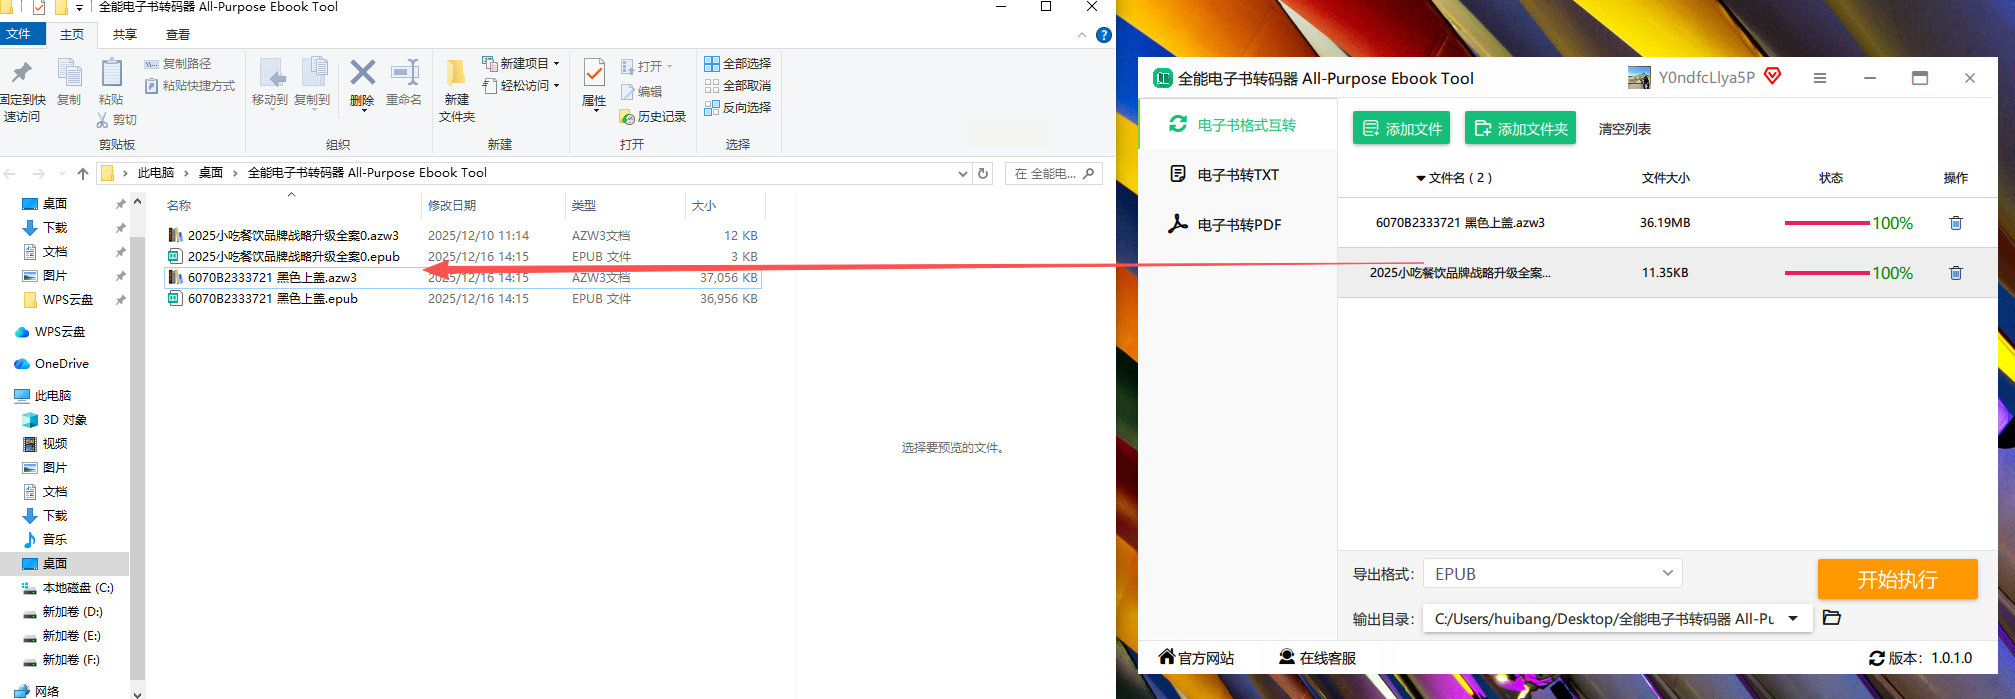Click progress bar of 2025小吃餐饮 row
Viewport: 2015px width, 699px height.
tap(1827, 273)
